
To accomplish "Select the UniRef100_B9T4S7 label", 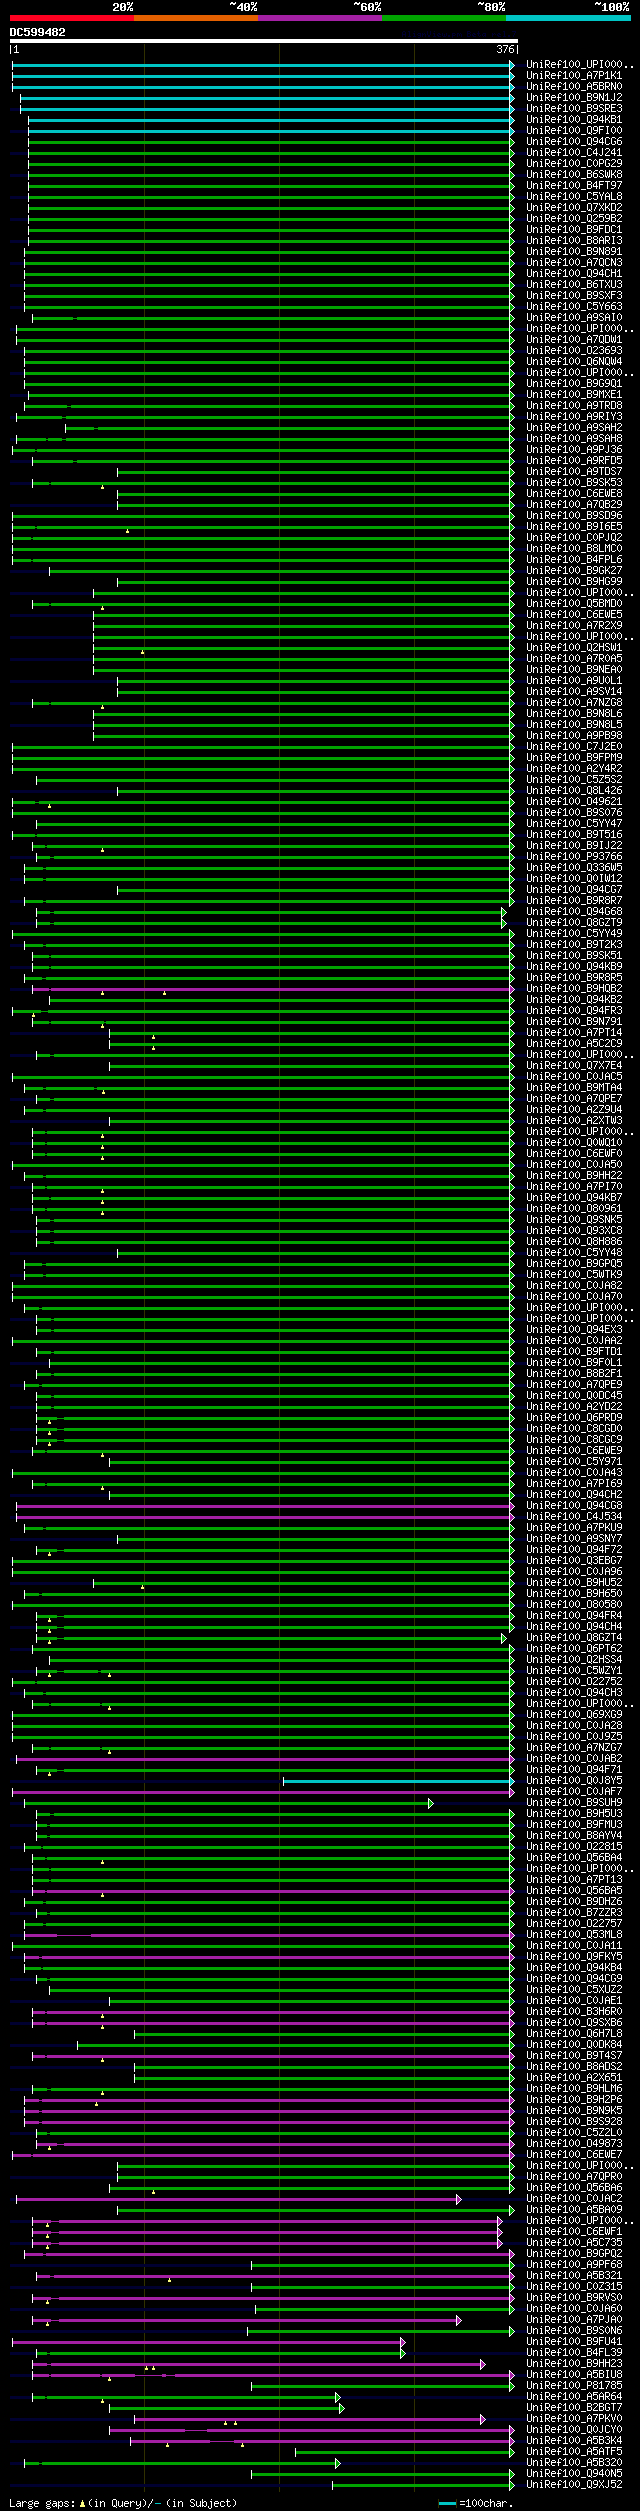I will click(574, 2056).
